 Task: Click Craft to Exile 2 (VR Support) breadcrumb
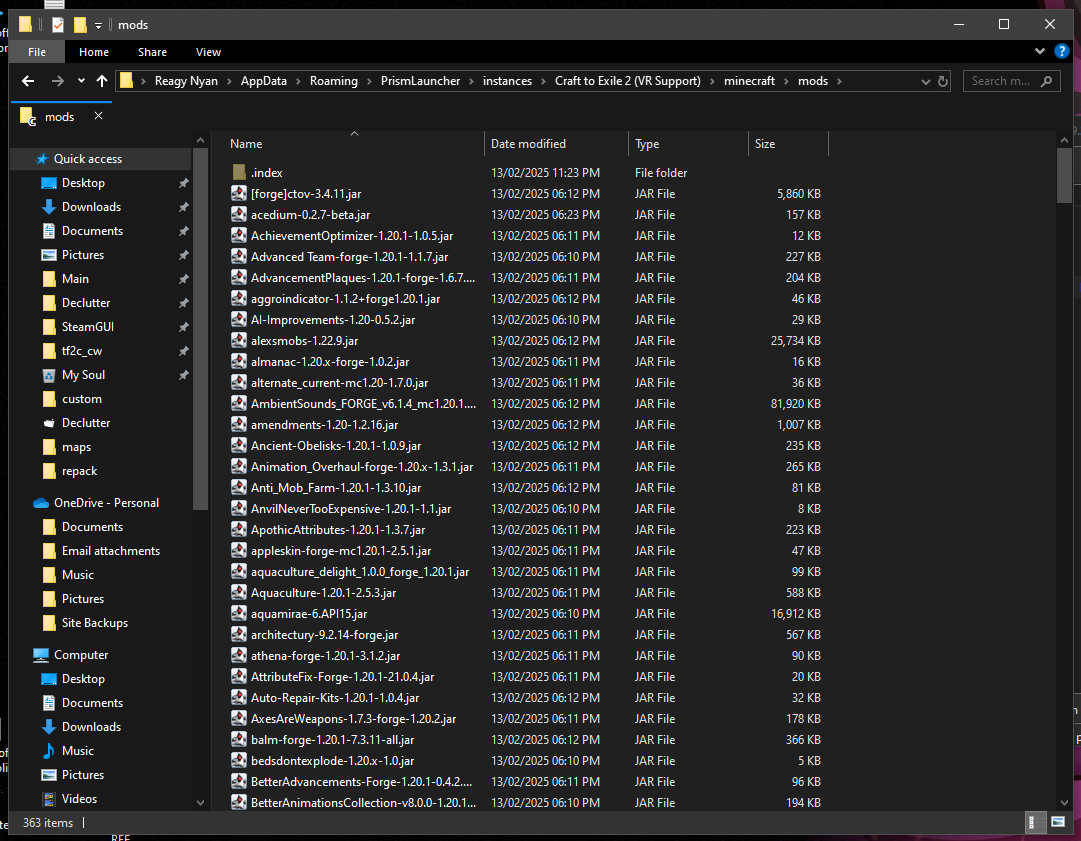point(628,81)
